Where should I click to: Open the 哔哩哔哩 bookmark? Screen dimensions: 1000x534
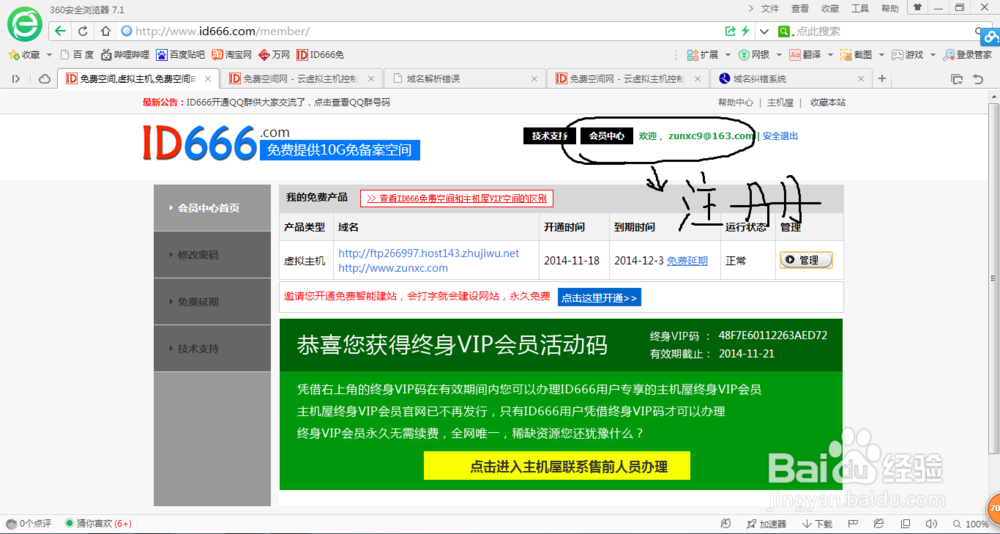125,55
